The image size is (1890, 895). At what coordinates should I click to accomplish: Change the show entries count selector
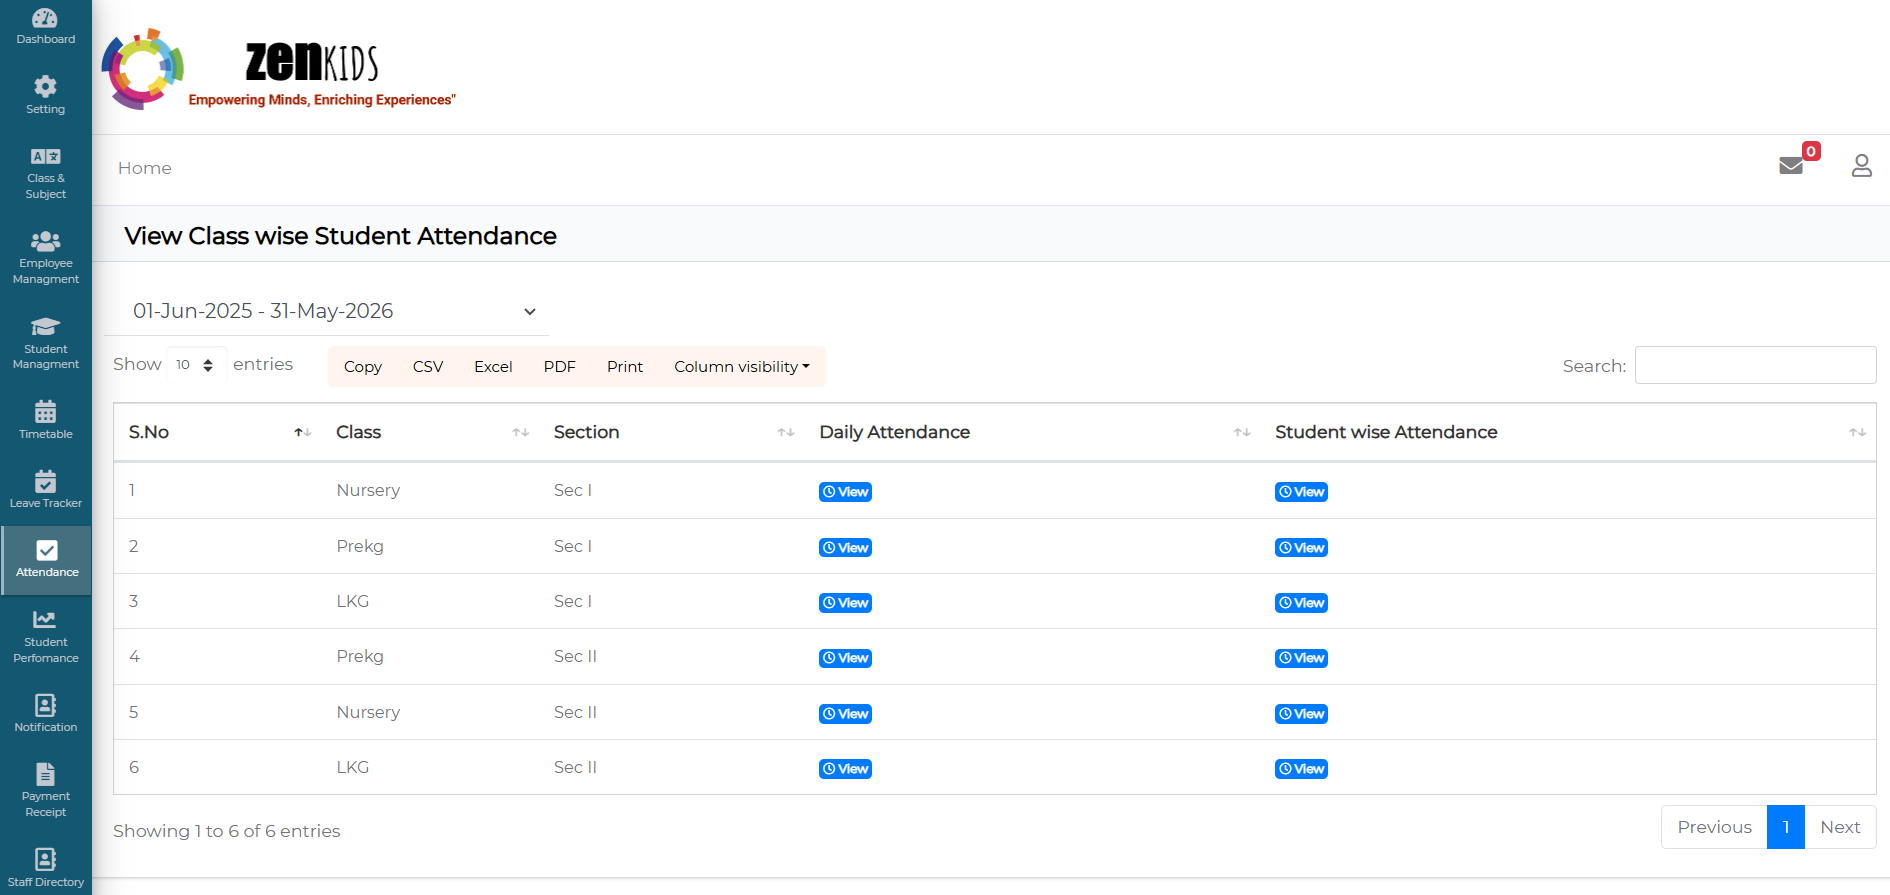(195, 365)
